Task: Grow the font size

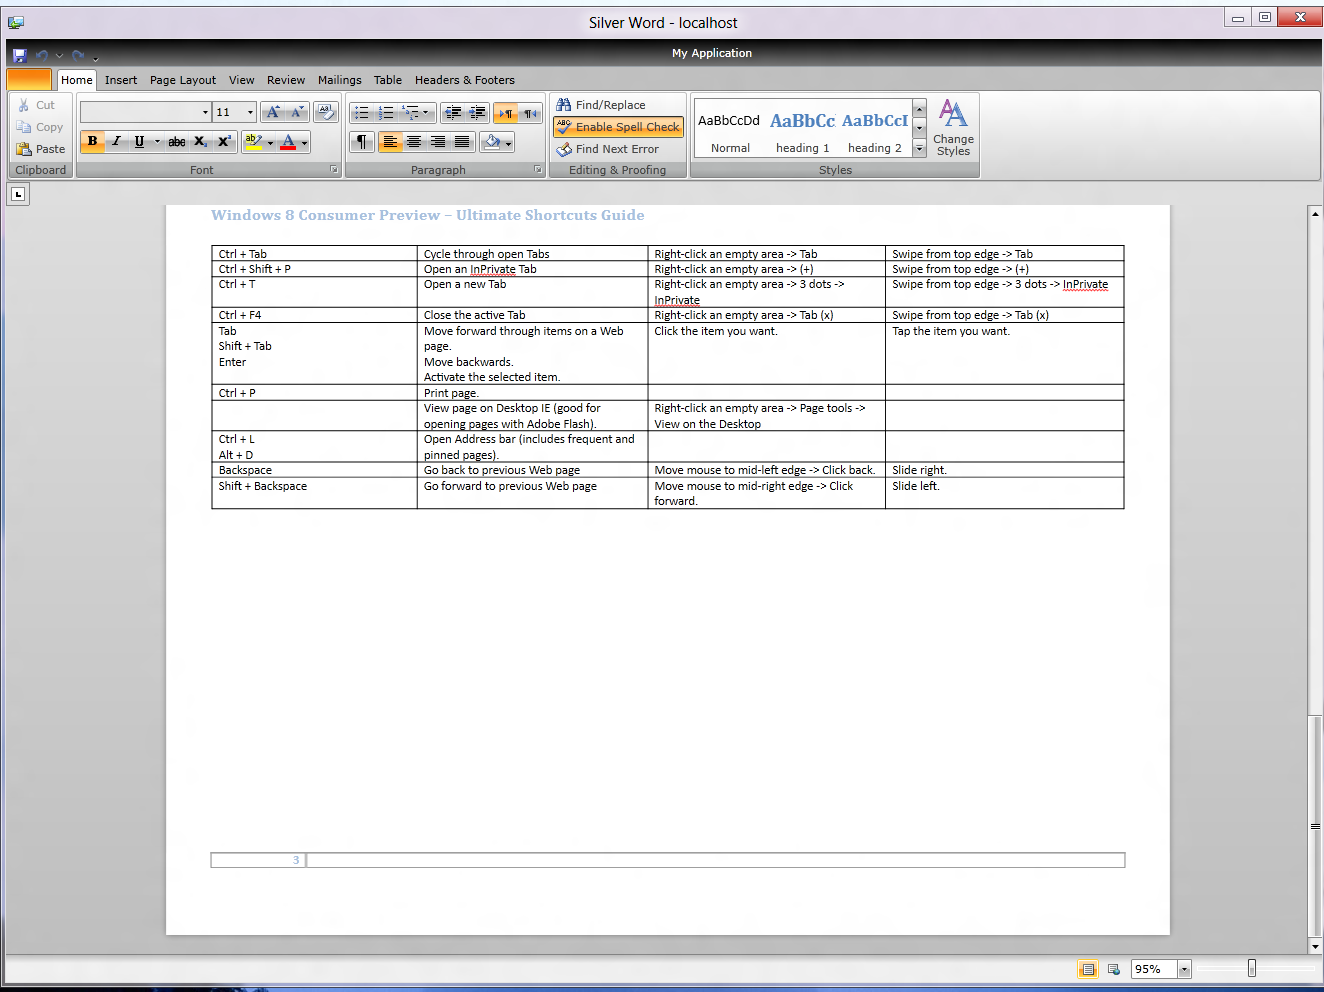Action: [273, 112]
